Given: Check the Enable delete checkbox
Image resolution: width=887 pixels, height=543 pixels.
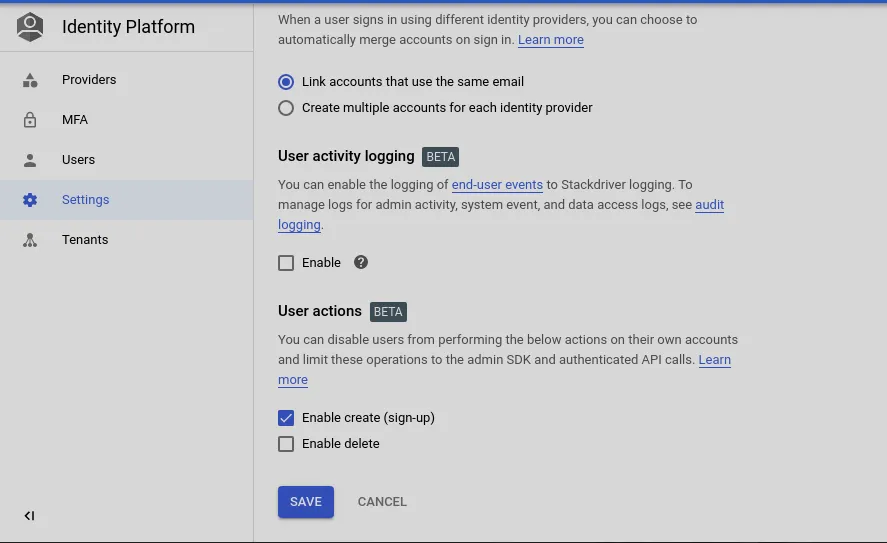Looking at the screenshot, I should [287, 444].
